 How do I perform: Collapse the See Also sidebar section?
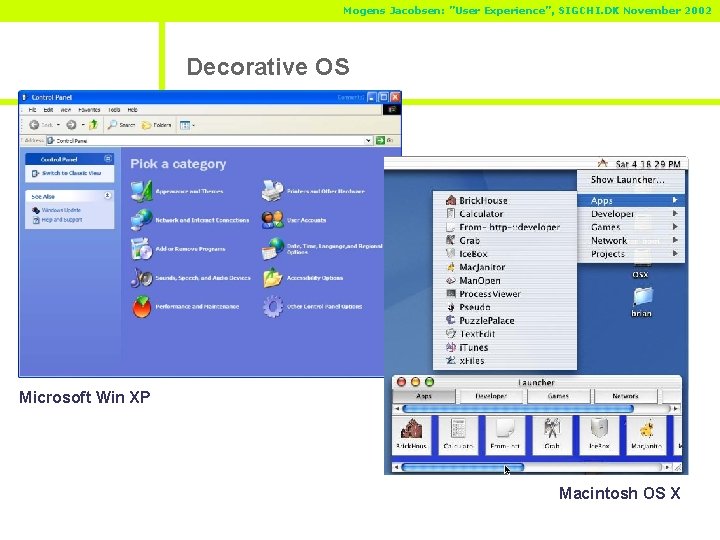[107, 196]
